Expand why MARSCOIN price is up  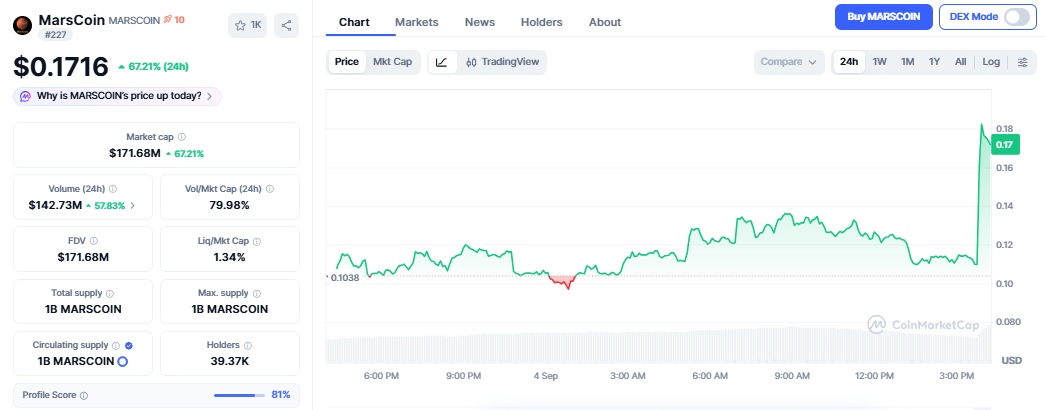[x=117, y=96]
